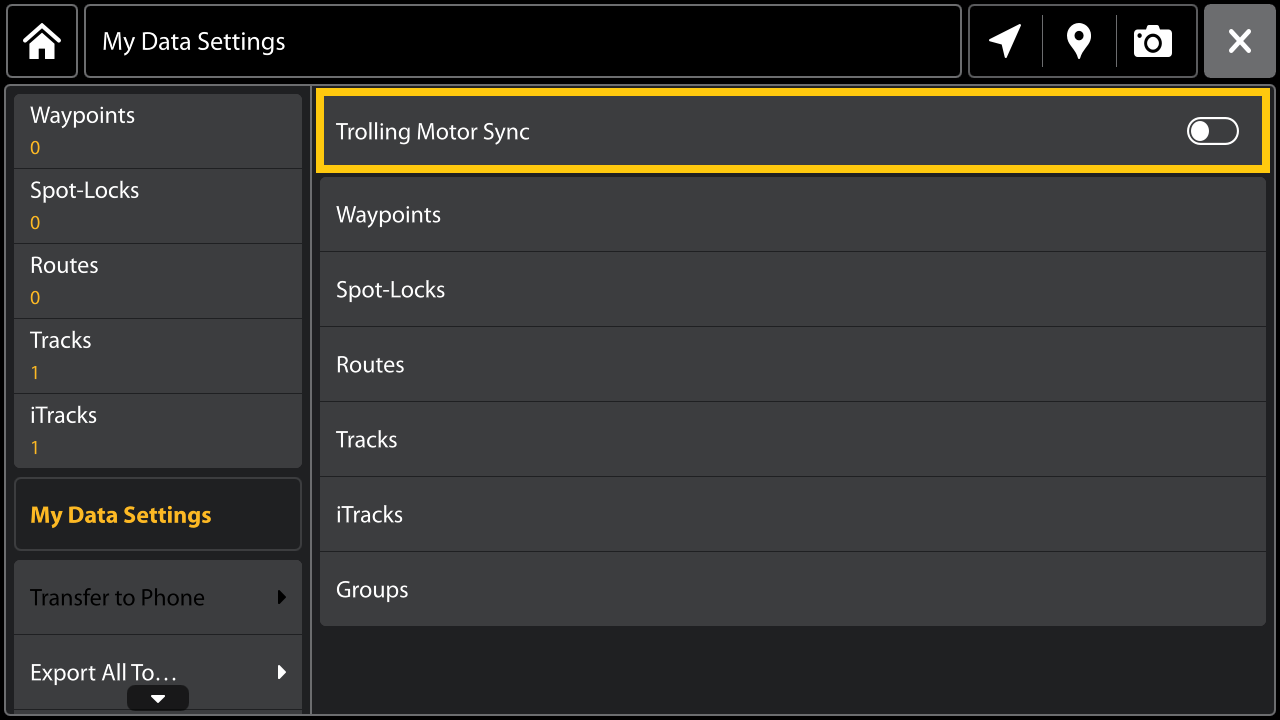Open Tracks settings in the main panel
Image resolution: width=1280 pixels, height=720 pixels.
(793, 439)
